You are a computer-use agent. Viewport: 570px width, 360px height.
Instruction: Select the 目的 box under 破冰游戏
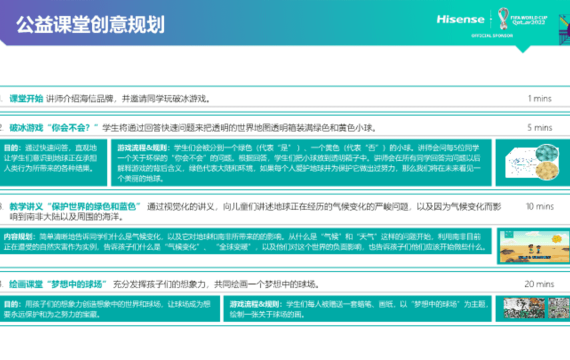[53, 163]
